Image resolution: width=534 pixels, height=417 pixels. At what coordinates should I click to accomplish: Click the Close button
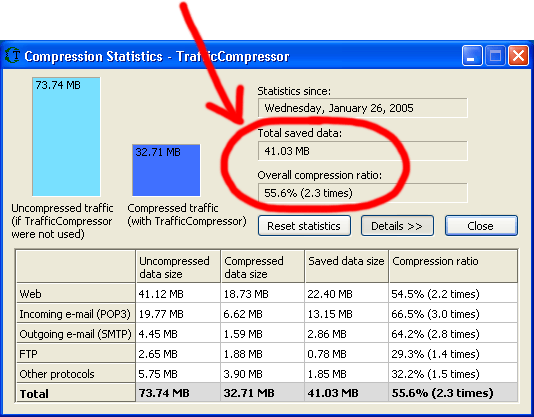click(x=481, y=226)
